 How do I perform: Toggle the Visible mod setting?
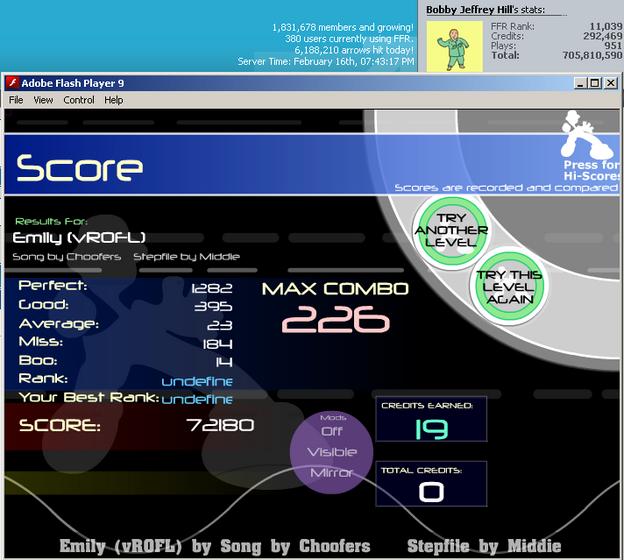click(332, 452)
